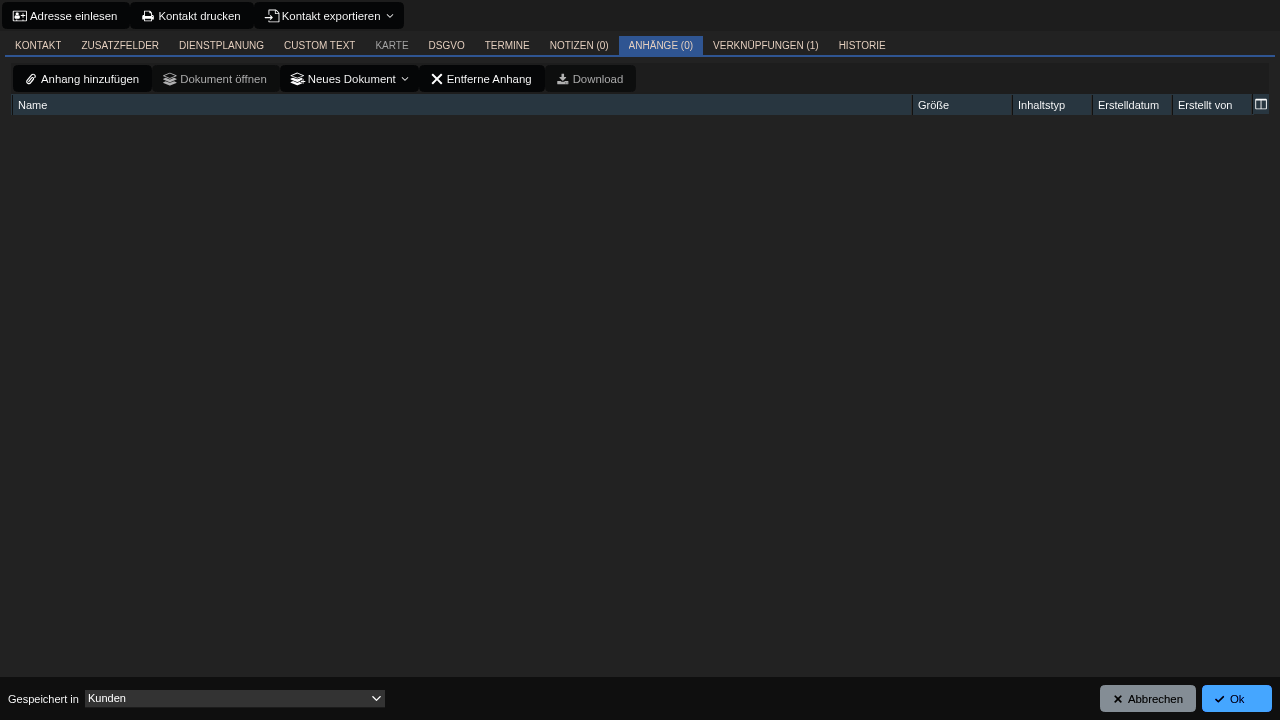The height and width of the screenshot is (720, 1280).
Task: Open the ZUSATZFELDER tab
Action: (x=120, y=46)
